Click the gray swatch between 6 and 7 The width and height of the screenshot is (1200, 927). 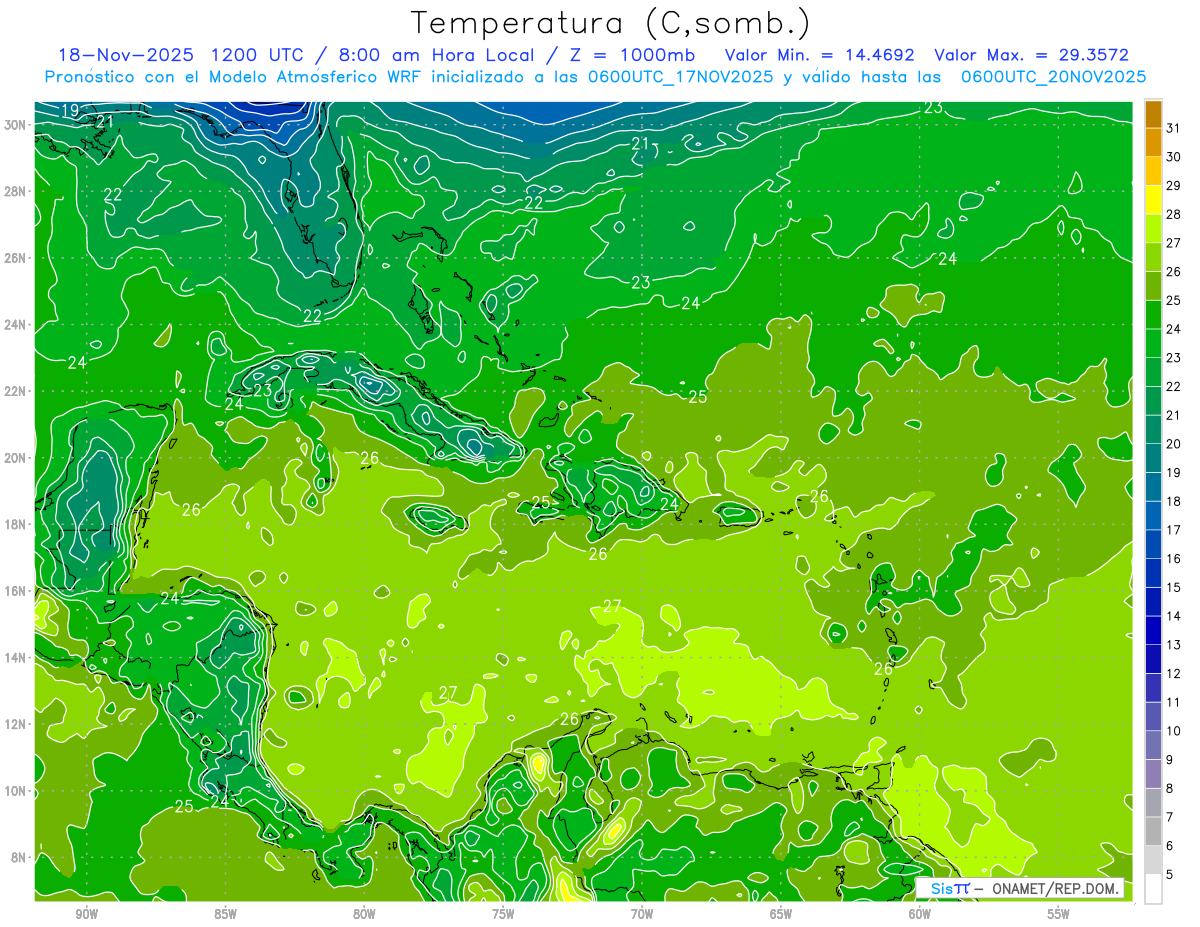[1154, 832]
